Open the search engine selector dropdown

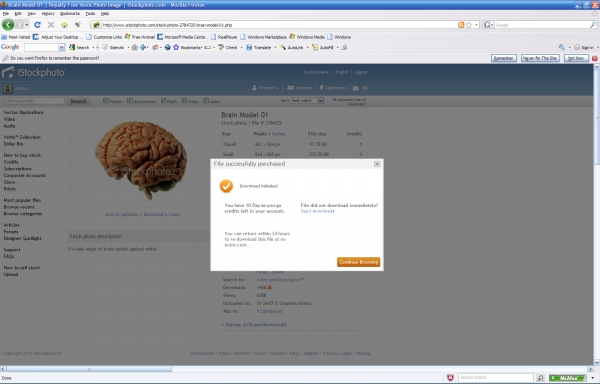pyautogui.click(x=489, y=25)
